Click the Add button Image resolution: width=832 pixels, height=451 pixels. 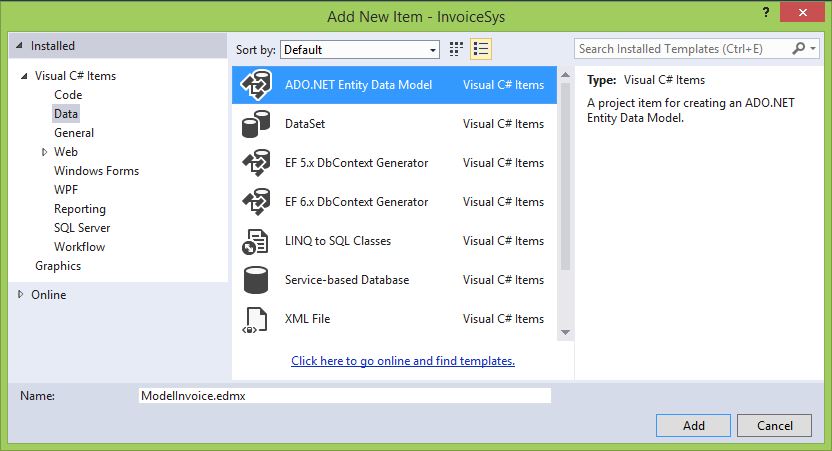tap(694, 426)
